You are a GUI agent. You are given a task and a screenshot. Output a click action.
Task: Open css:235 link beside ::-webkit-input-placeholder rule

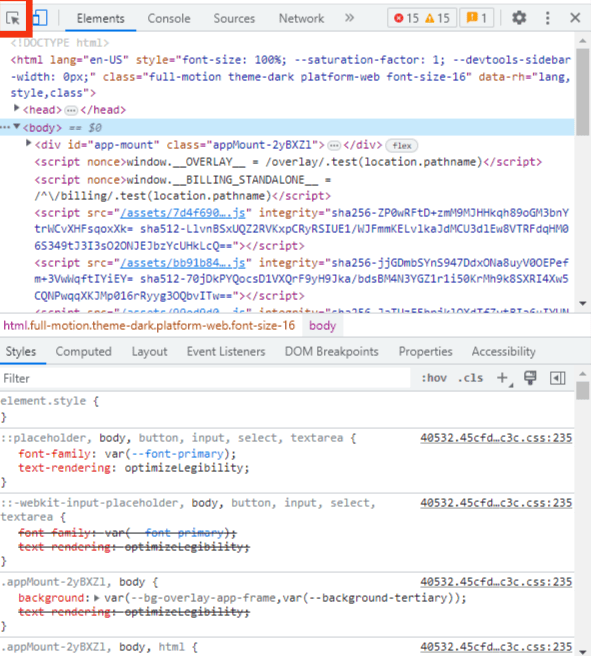tap(496, 503)
